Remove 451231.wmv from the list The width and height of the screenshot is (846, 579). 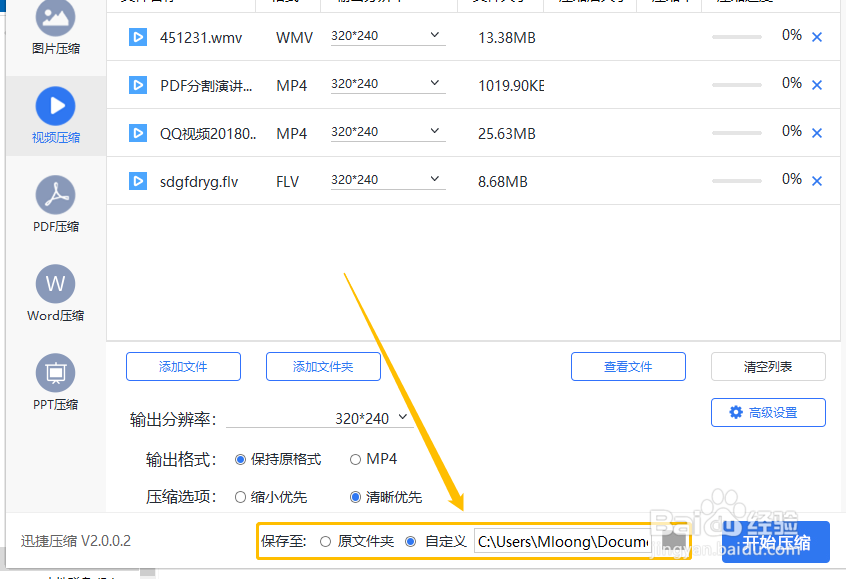817,37
